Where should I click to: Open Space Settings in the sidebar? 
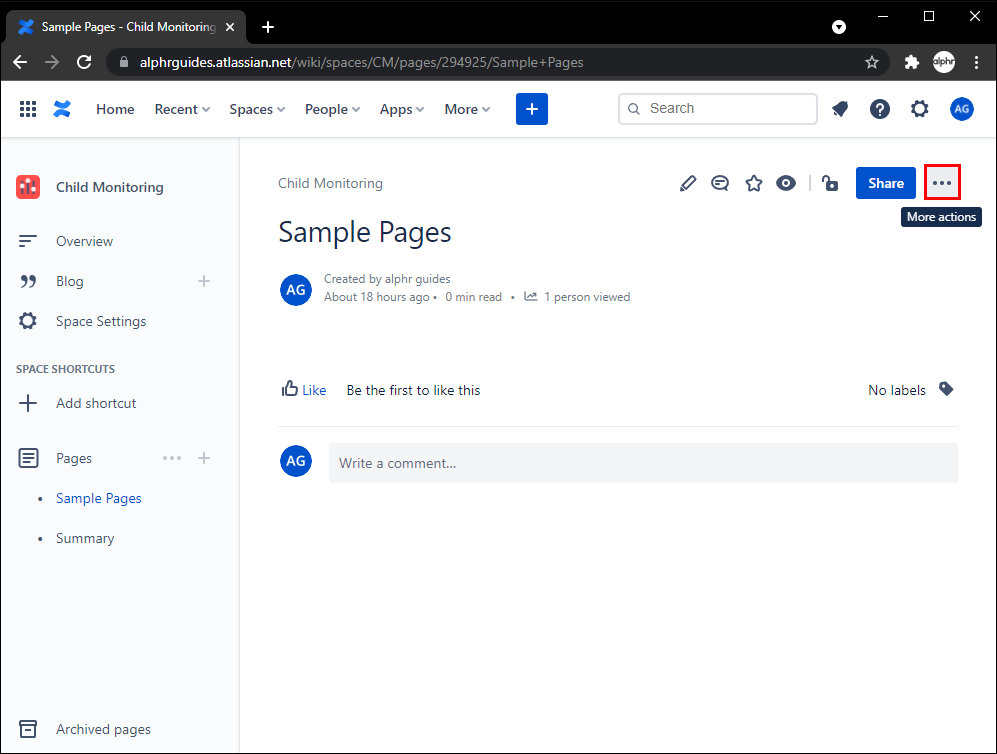point(101,321)
